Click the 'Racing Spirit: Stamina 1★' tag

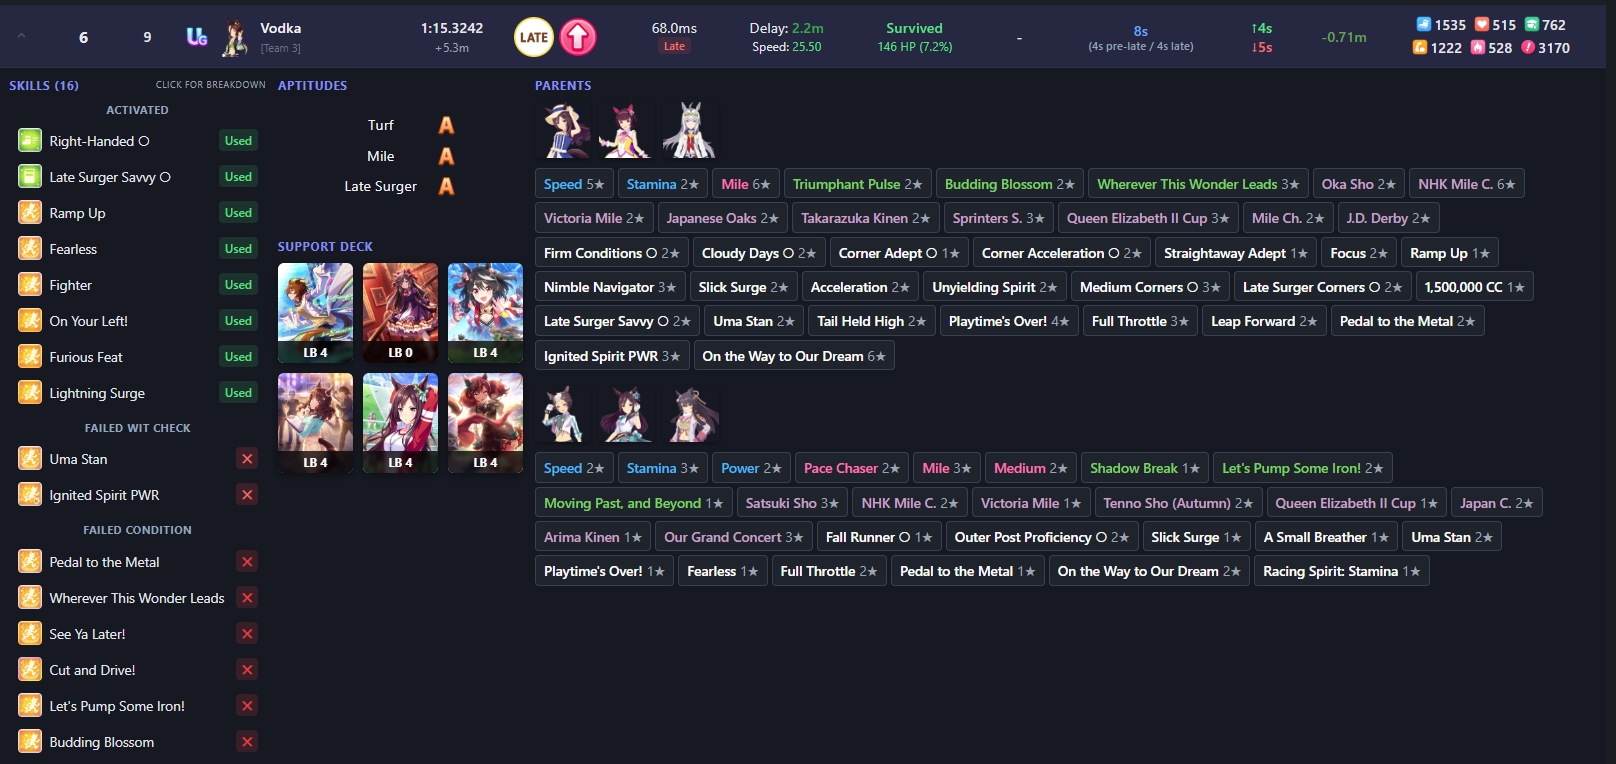tap(1342, 571)
